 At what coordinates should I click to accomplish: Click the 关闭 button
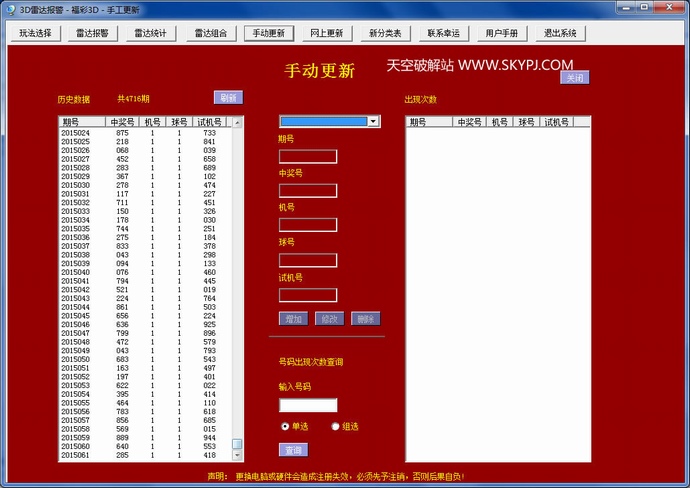tap(573, 77)
